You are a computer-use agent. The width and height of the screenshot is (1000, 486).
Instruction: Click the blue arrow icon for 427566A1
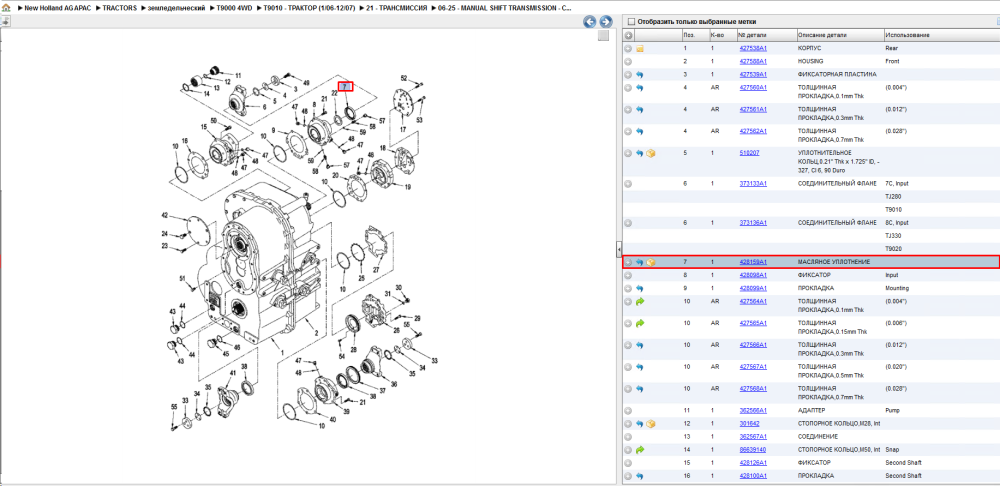[x=640, y=345]
